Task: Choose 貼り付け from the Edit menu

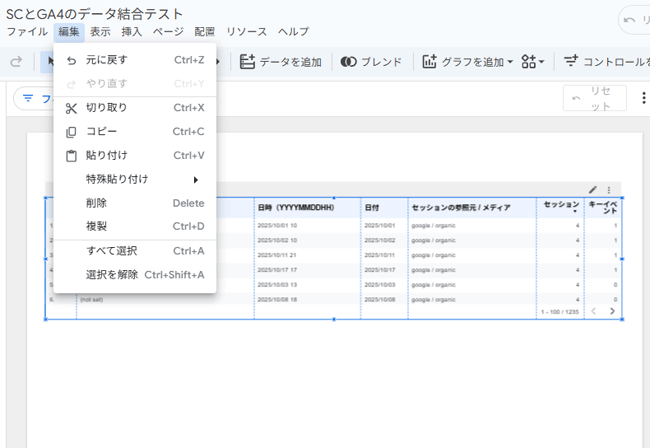Action: 135,155
